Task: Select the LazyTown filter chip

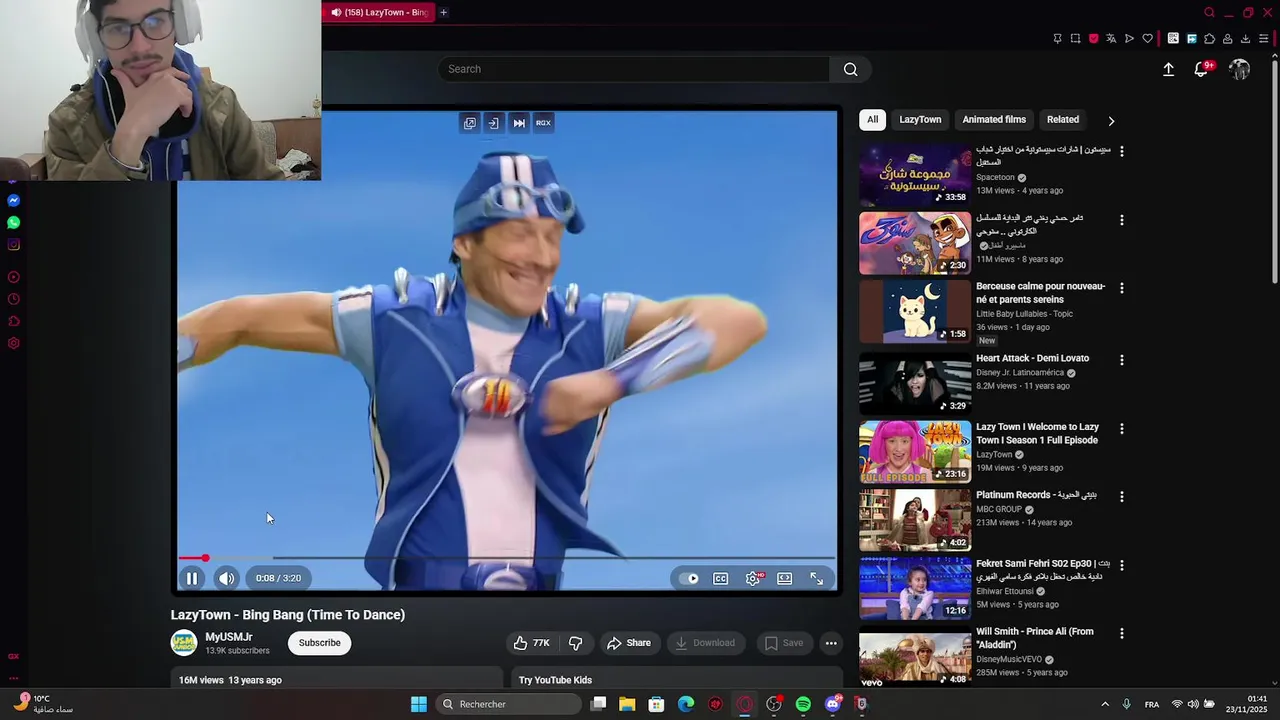Action: pyautogui.click(x=920, y=119)
